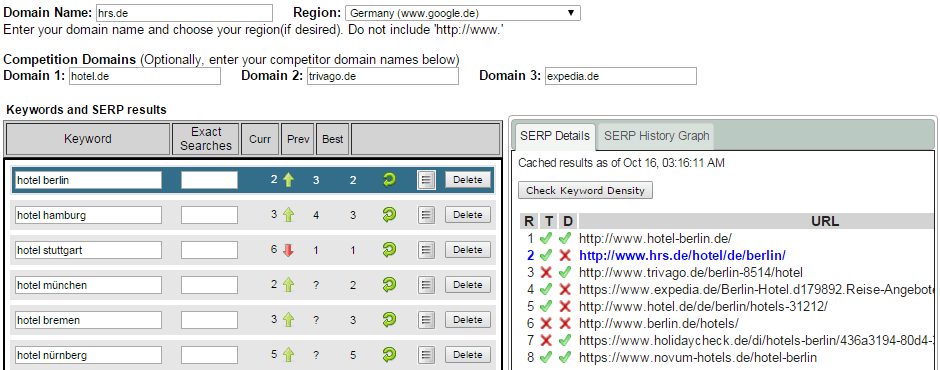Refresh ranking for hotel nürnberg keyword
This screenshot has width=940, height=370.
click(389, 355)
